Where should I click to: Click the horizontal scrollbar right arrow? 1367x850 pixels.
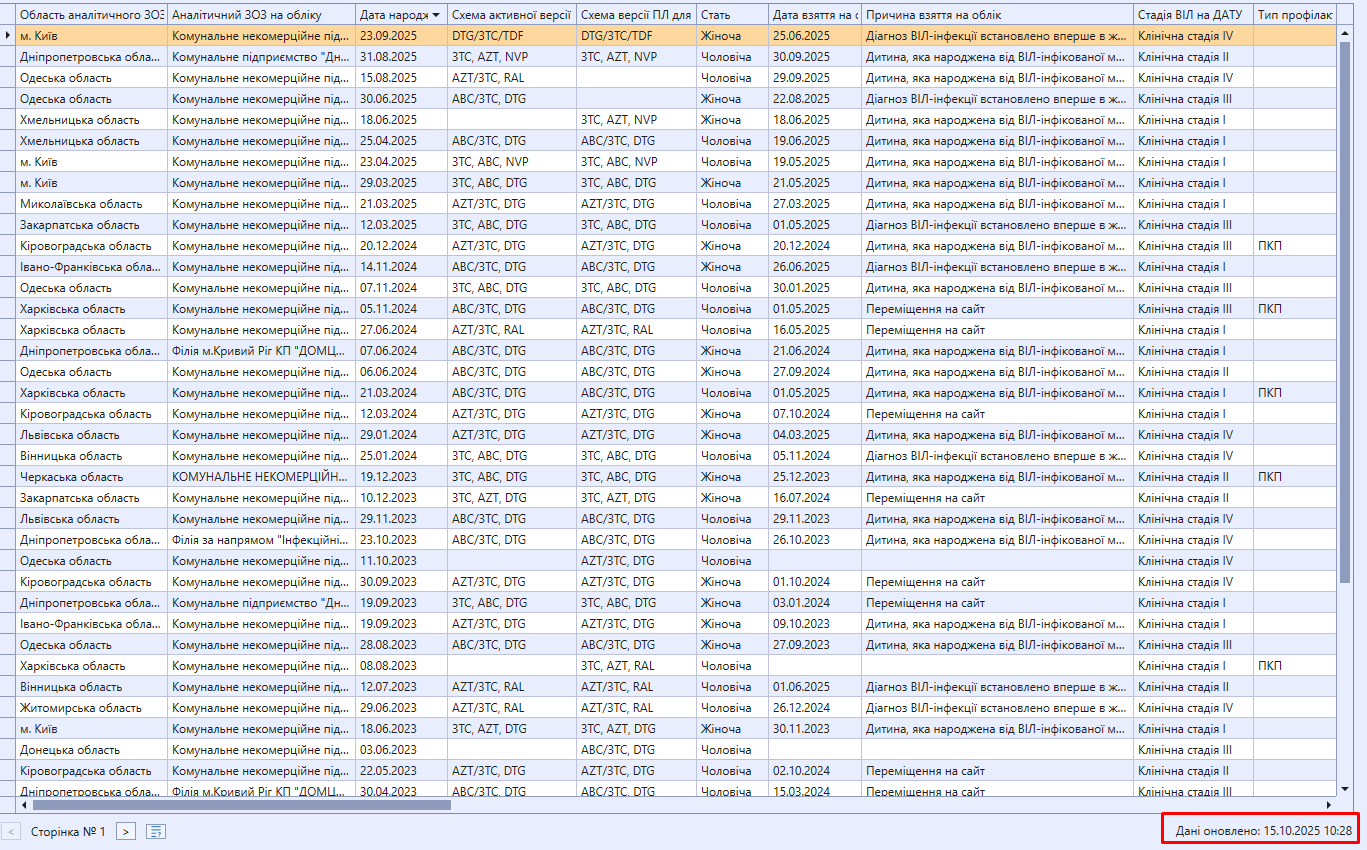click(1329, 804)
